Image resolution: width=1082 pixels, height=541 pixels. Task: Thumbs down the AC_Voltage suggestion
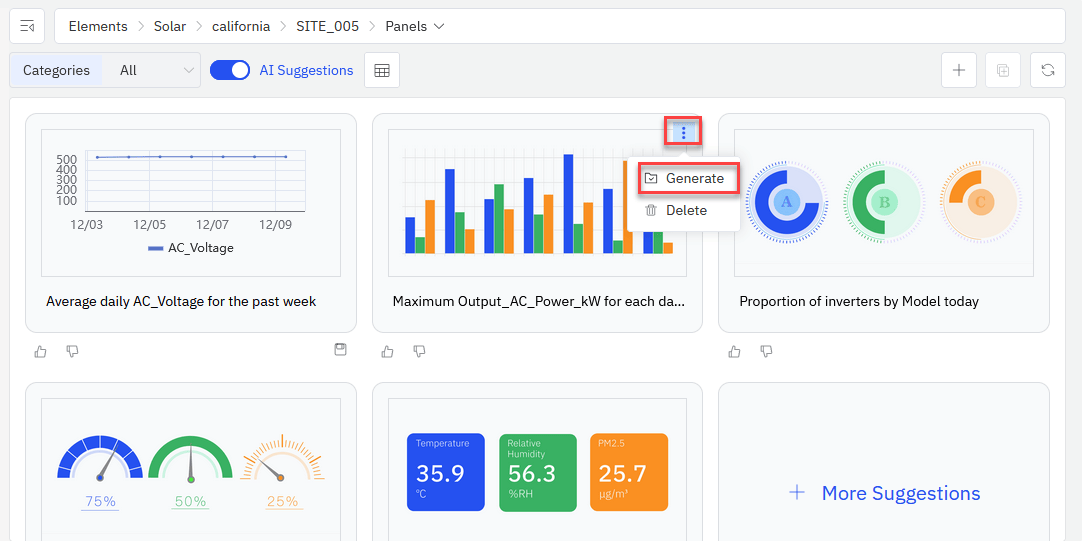[x=72, y=351]
